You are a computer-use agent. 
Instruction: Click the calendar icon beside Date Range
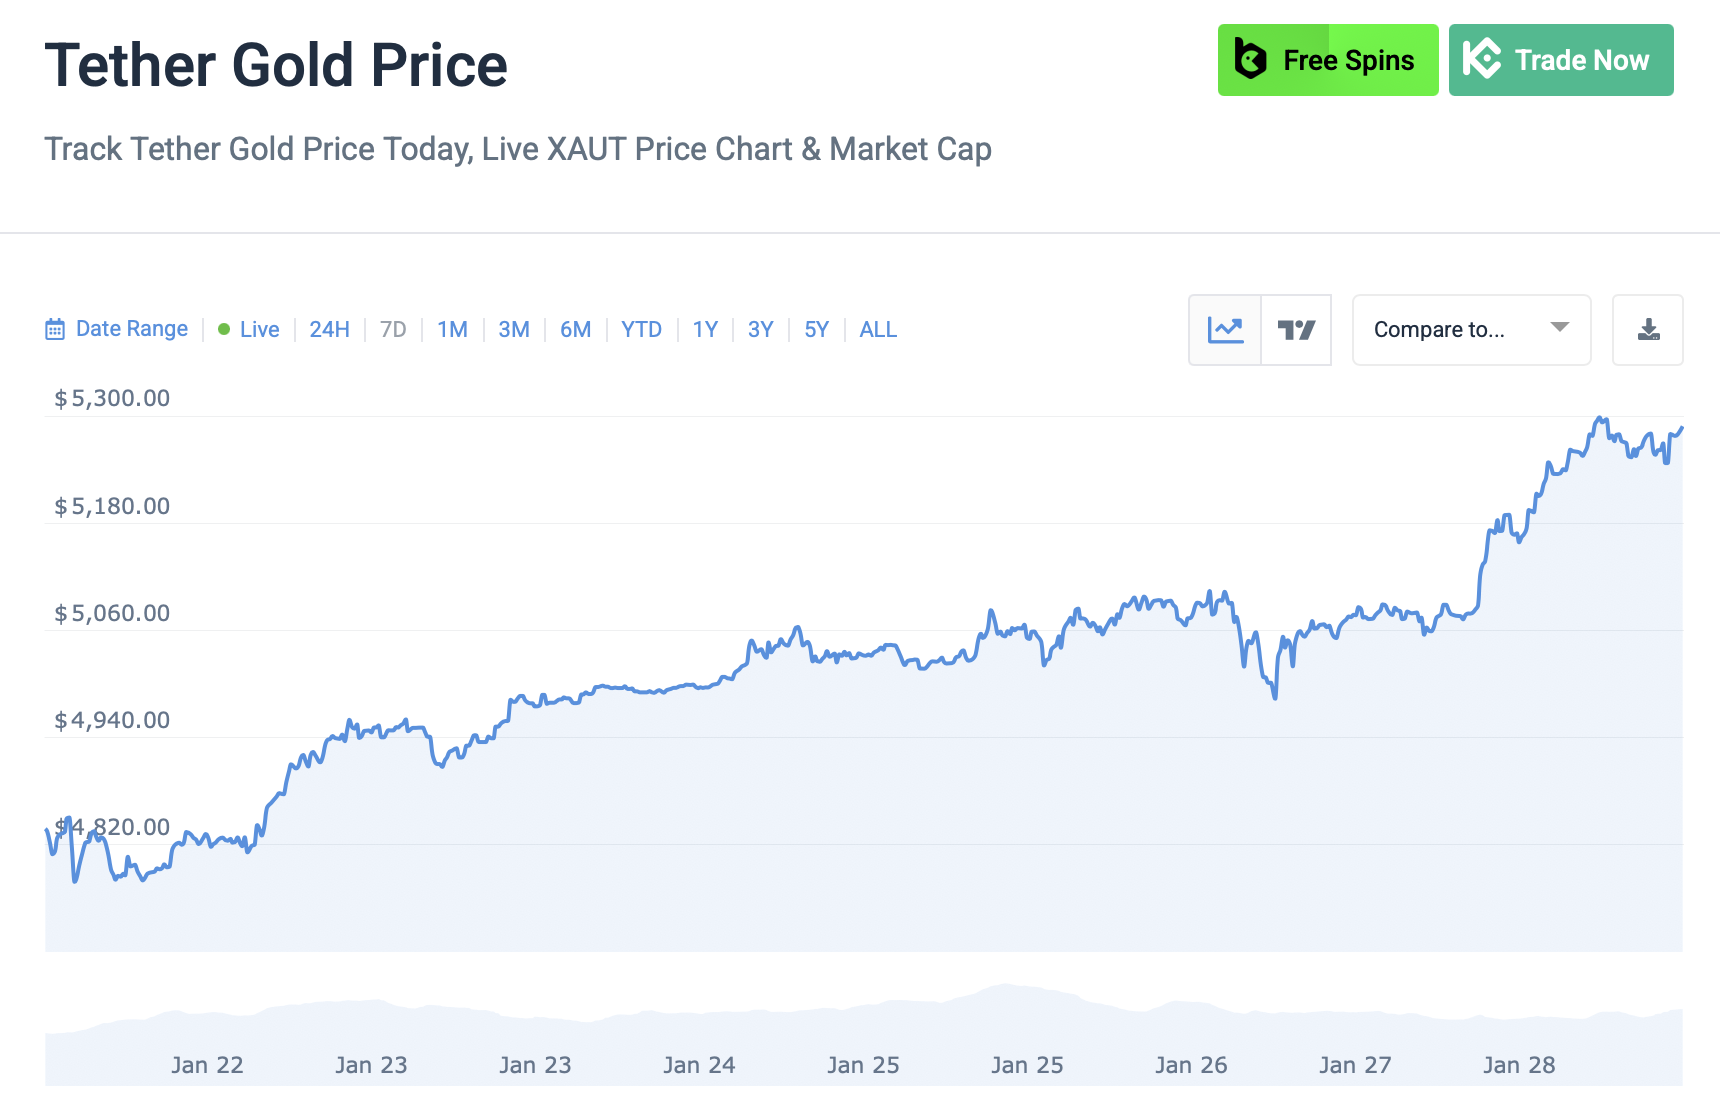(x=55, y=330)
